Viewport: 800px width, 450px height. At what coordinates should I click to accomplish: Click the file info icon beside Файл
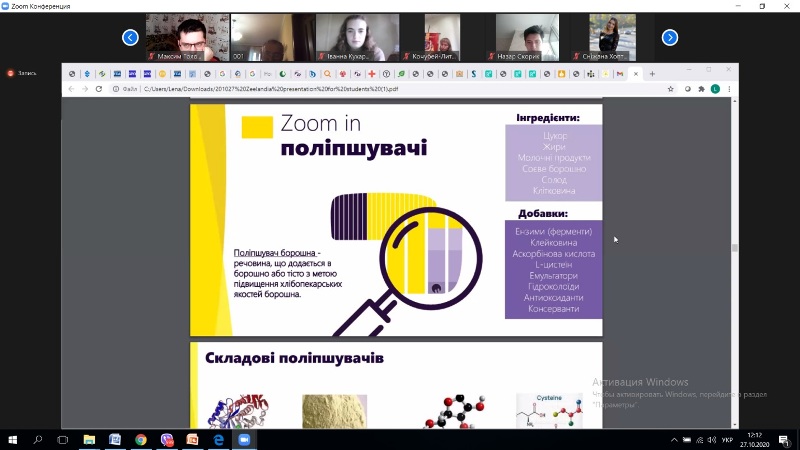pos(116,89)
